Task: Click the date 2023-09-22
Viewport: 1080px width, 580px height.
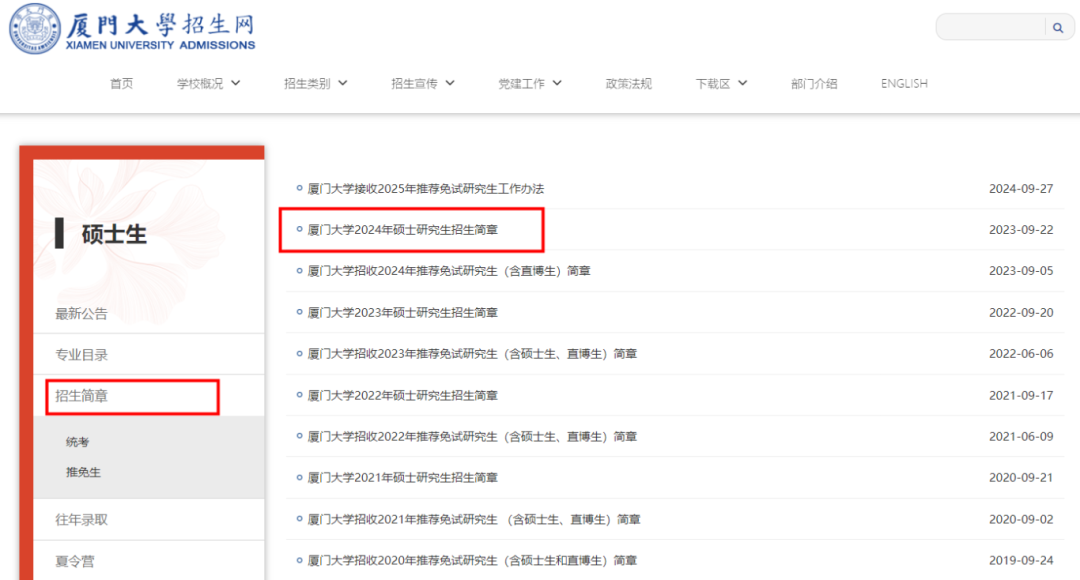Action: coord(1021,230)
